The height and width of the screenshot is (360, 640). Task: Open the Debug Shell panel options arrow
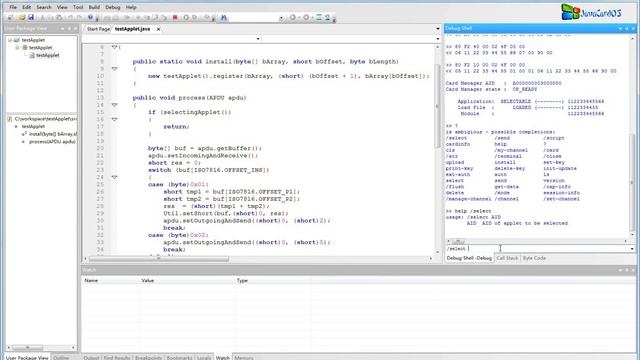click(x=620, y=28)
